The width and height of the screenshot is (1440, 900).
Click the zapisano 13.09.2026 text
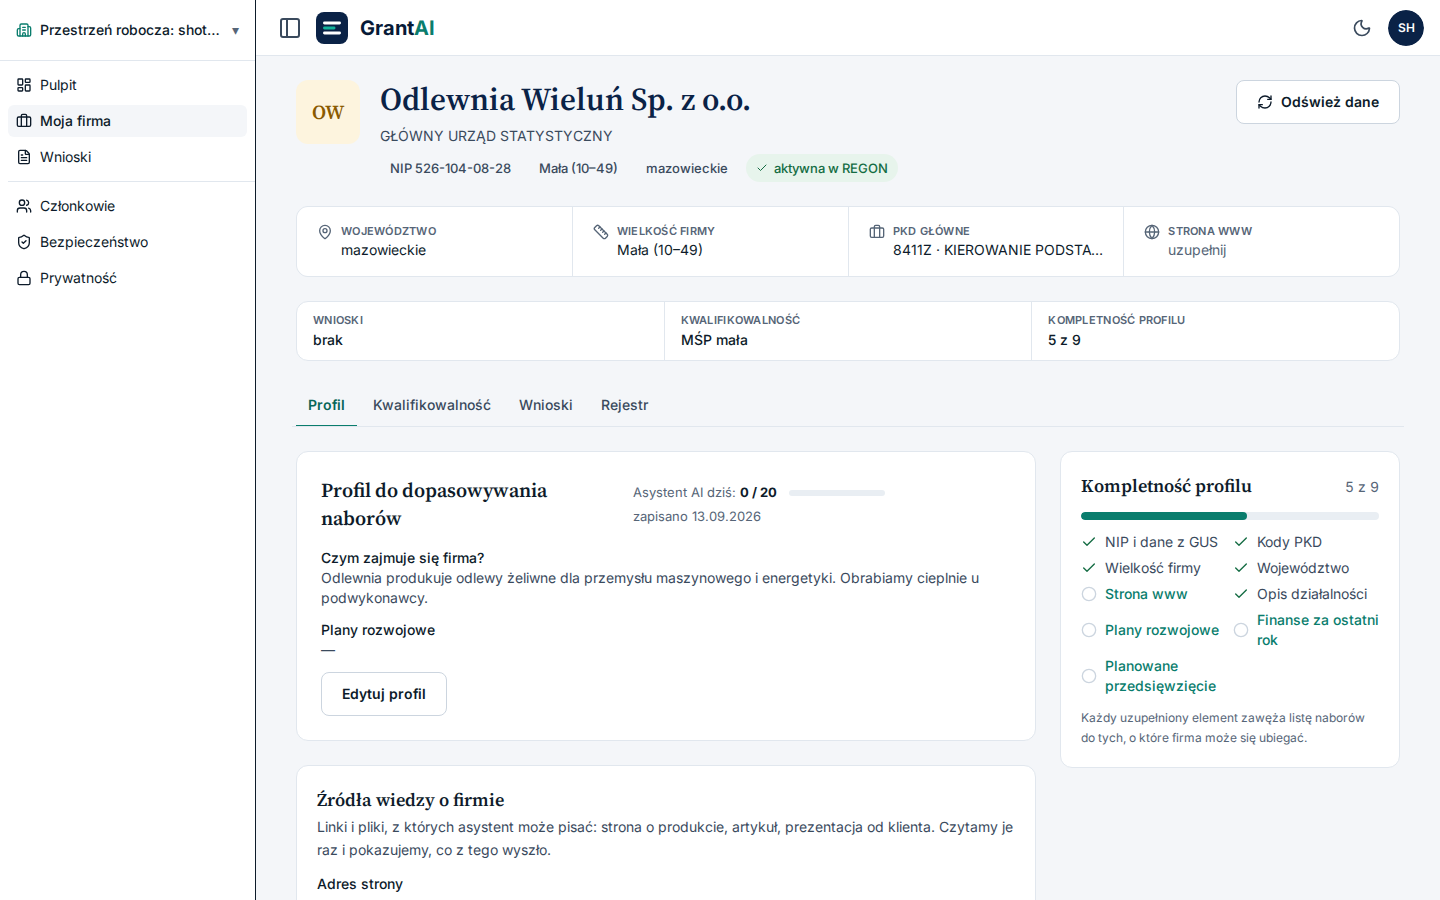697,517
